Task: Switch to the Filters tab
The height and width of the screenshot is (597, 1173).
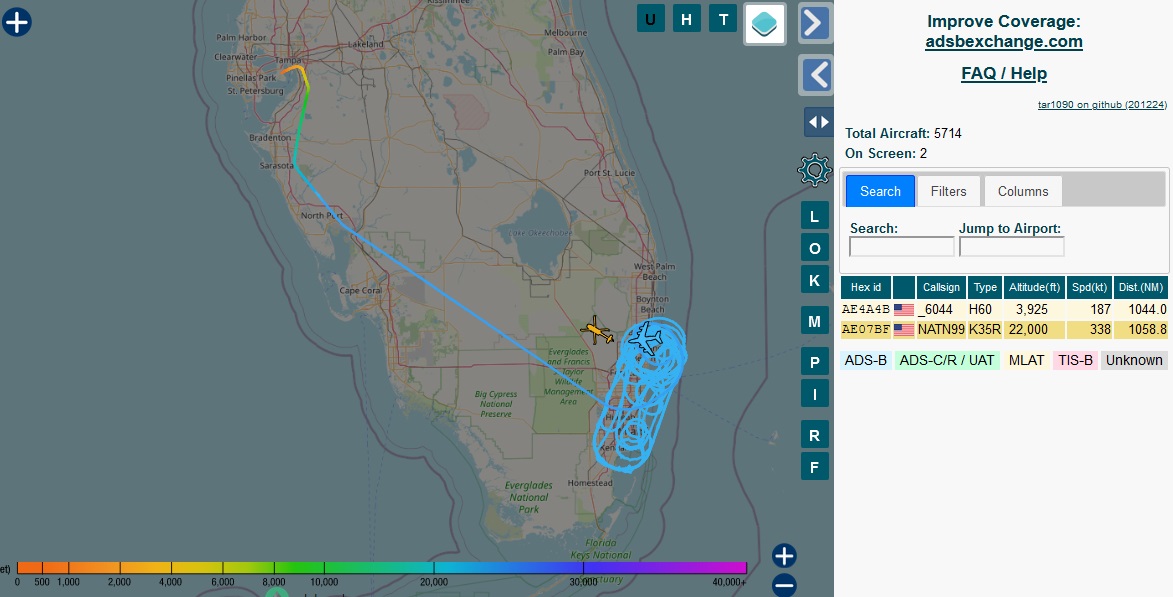Action: (x=948, y=191)
